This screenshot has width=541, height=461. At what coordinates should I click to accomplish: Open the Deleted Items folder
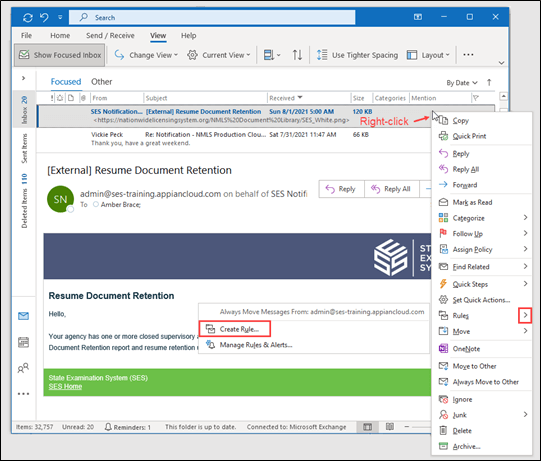24,201
